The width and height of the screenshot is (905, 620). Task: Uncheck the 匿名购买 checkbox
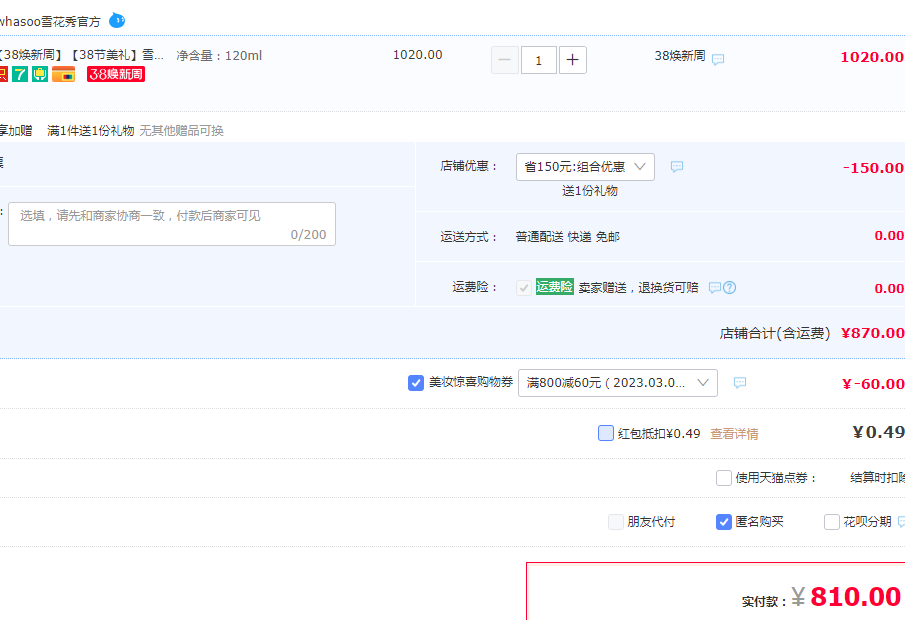tap(724, 522)
